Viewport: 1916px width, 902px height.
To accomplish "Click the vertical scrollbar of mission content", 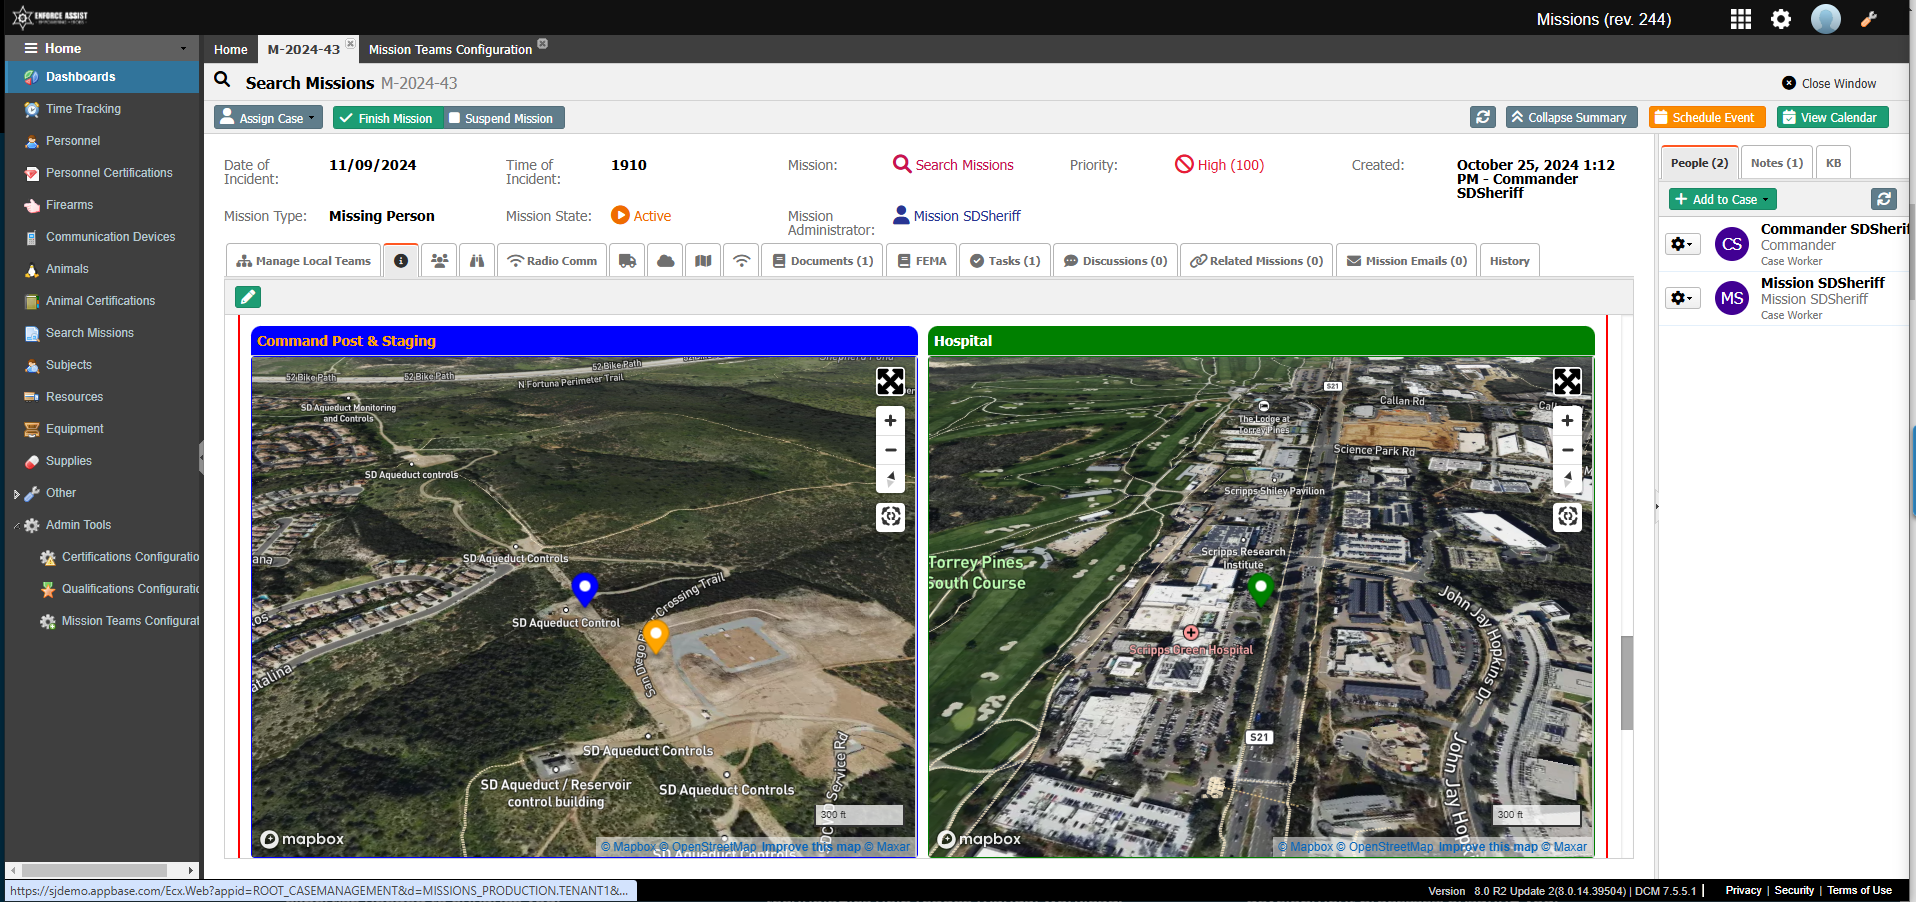I will tap(1627, 682).
